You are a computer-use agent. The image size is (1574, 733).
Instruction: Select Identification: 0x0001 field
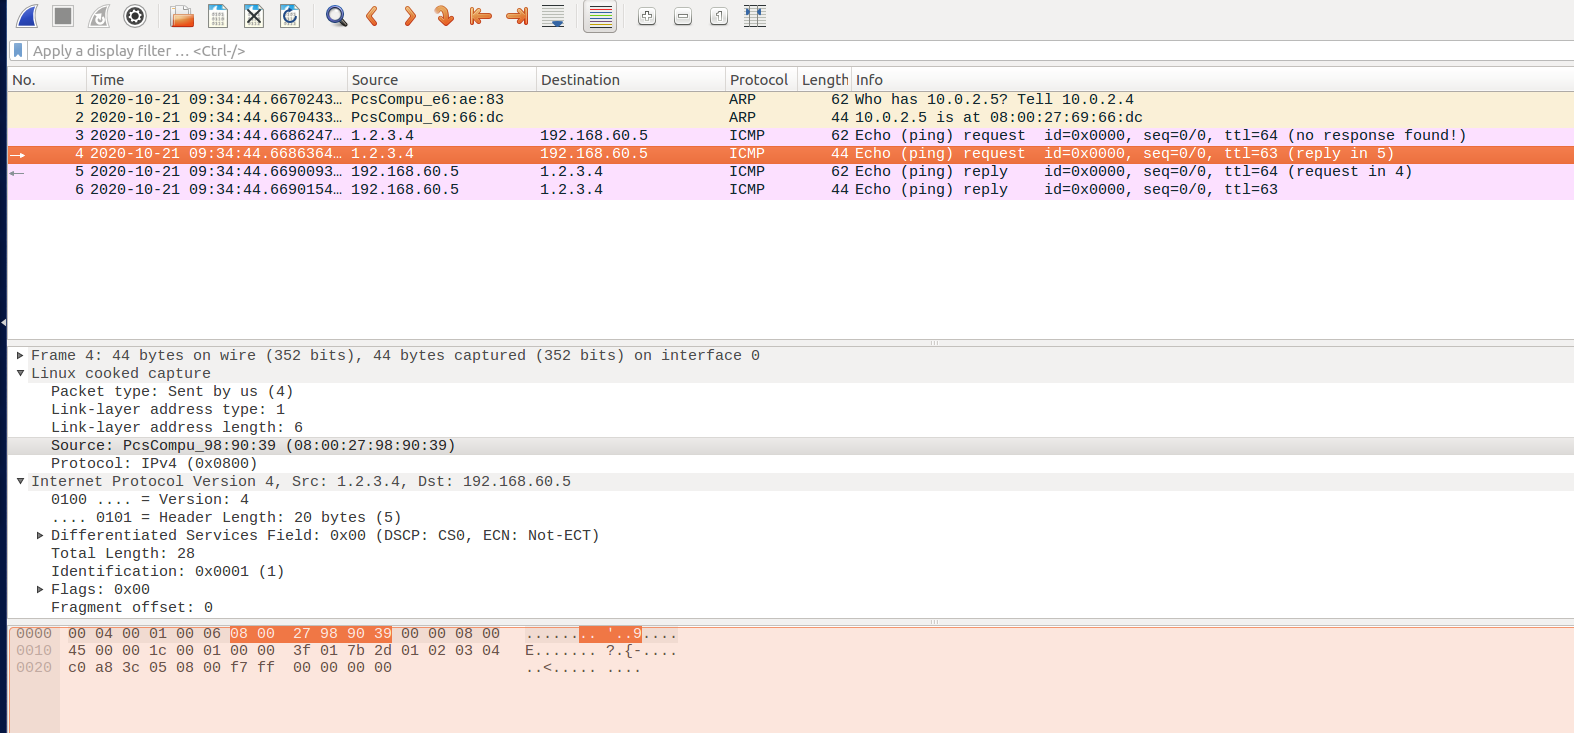click(168, 572)
